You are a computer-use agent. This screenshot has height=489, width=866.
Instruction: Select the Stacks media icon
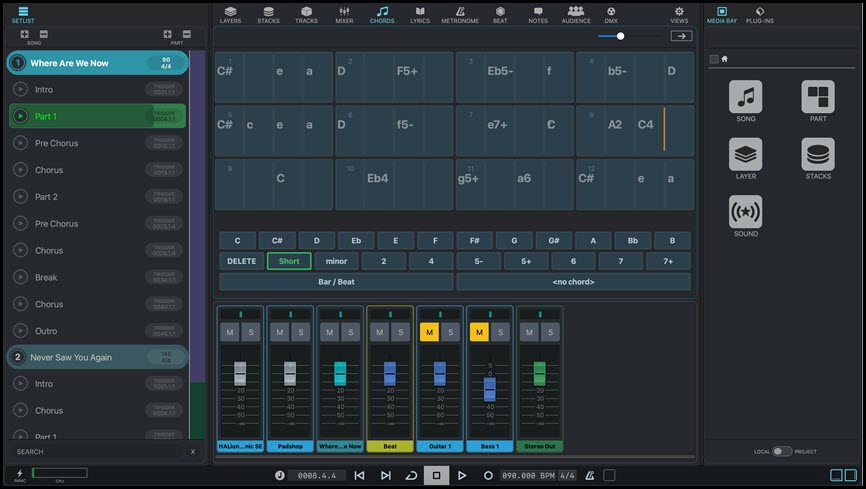pos(818,154)
